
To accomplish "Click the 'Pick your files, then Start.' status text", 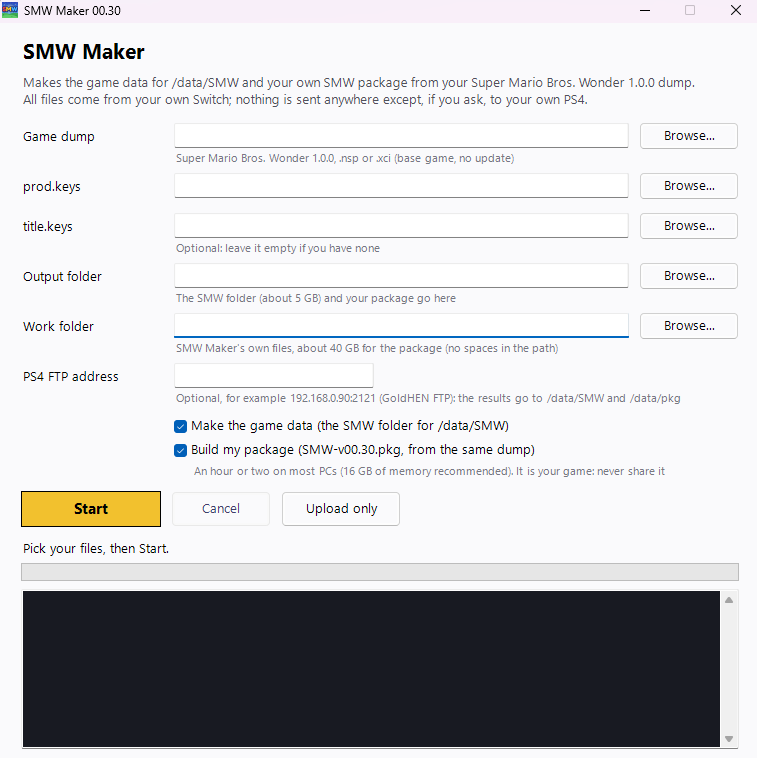I will coord(96,549).
